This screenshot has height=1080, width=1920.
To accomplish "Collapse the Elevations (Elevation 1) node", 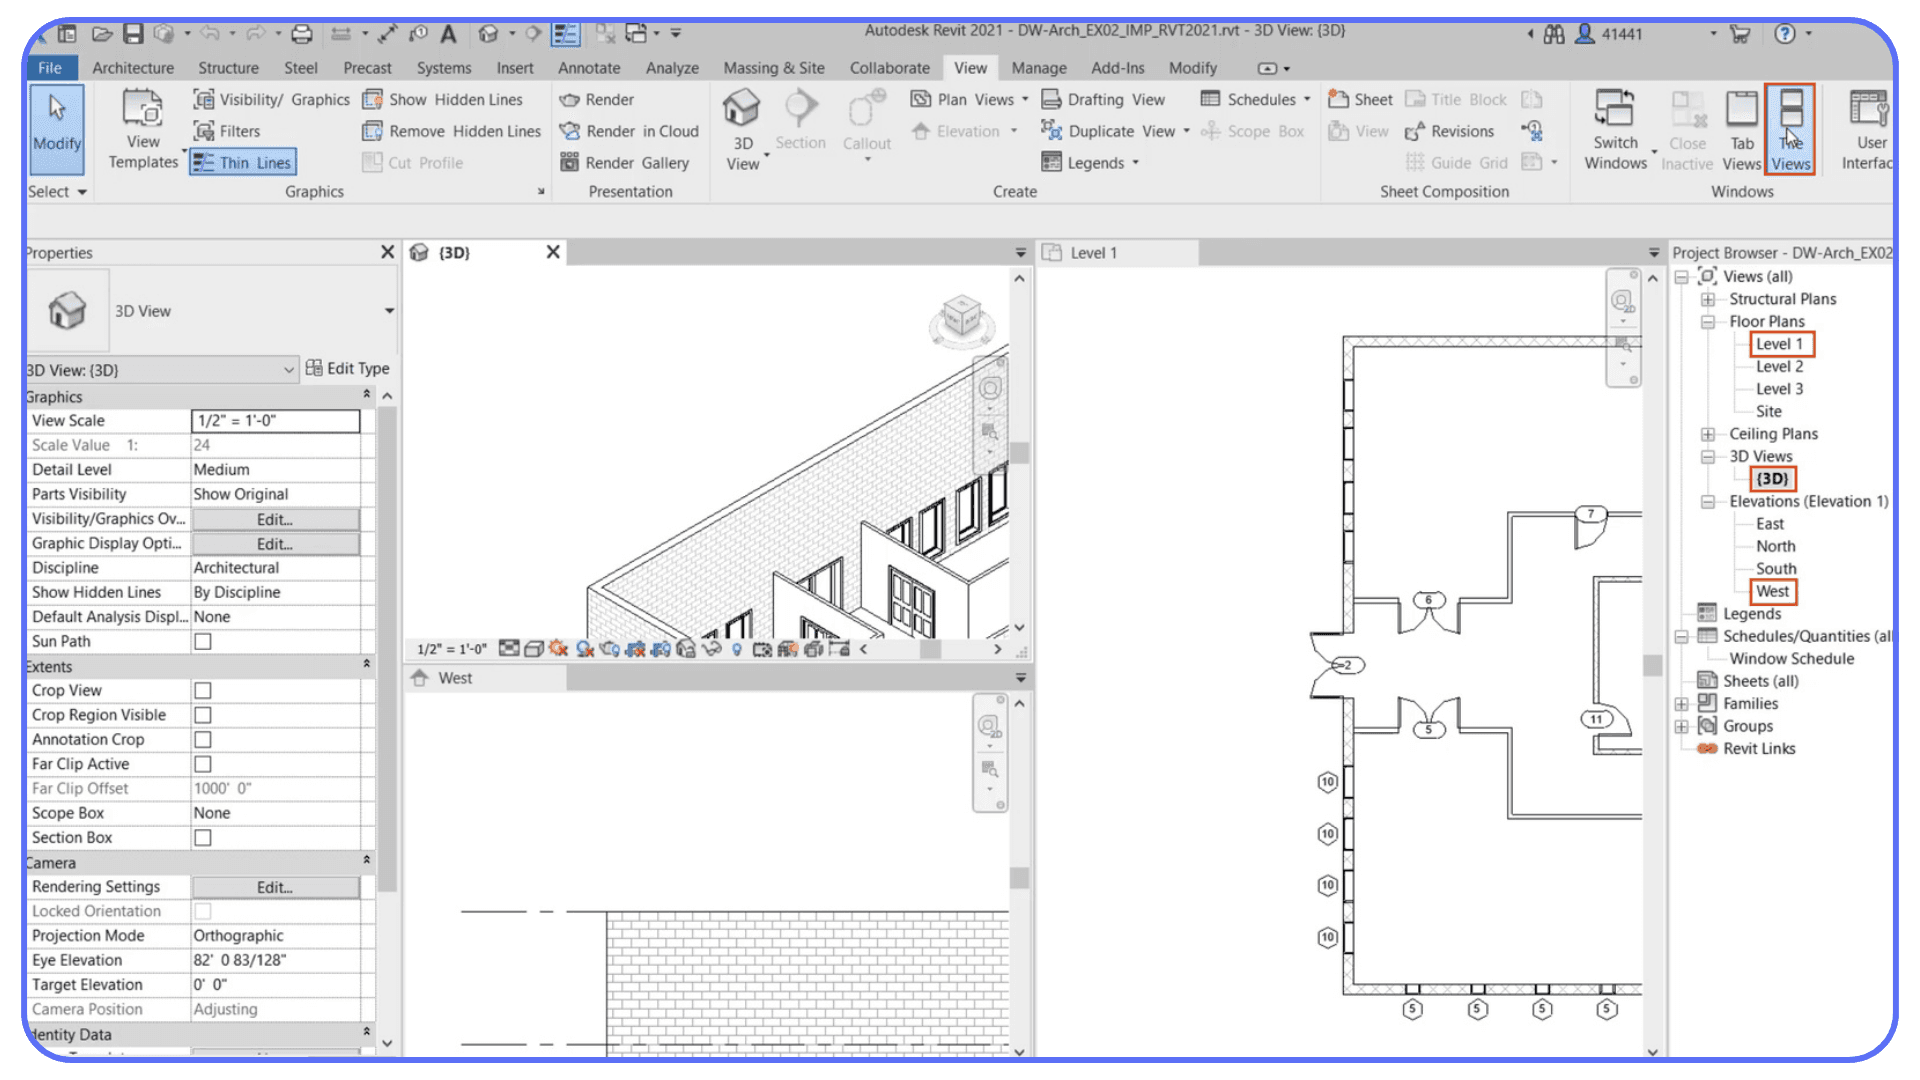I will [x=1708, y=501].
